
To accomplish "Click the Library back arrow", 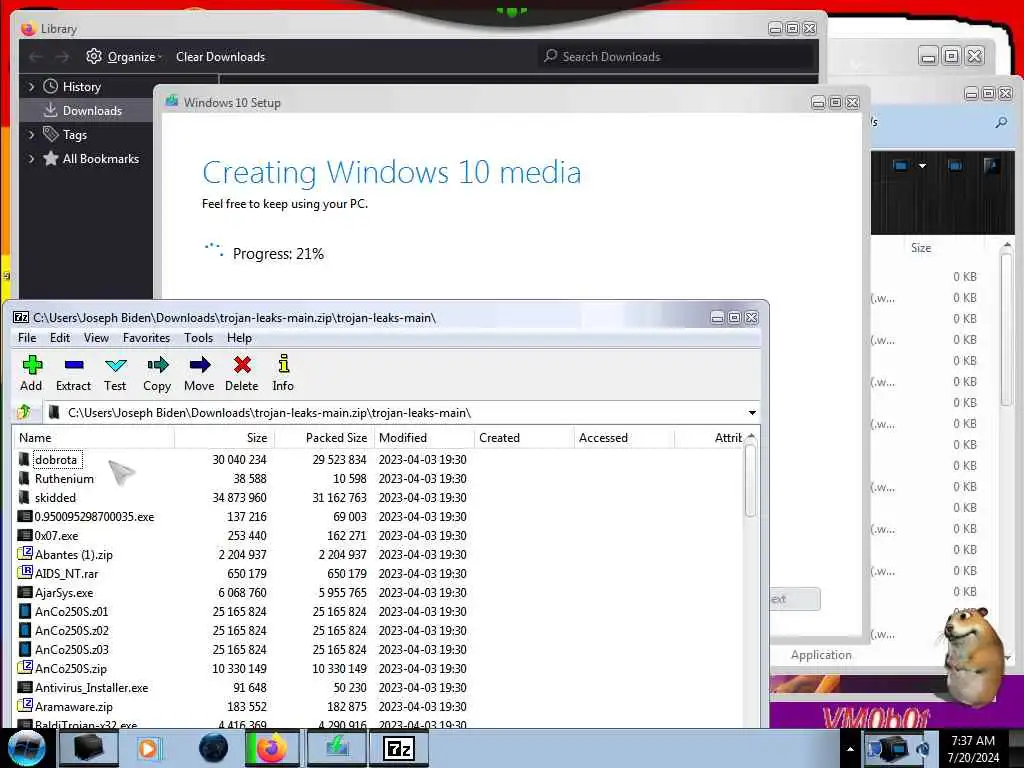I will coord(36,57).
